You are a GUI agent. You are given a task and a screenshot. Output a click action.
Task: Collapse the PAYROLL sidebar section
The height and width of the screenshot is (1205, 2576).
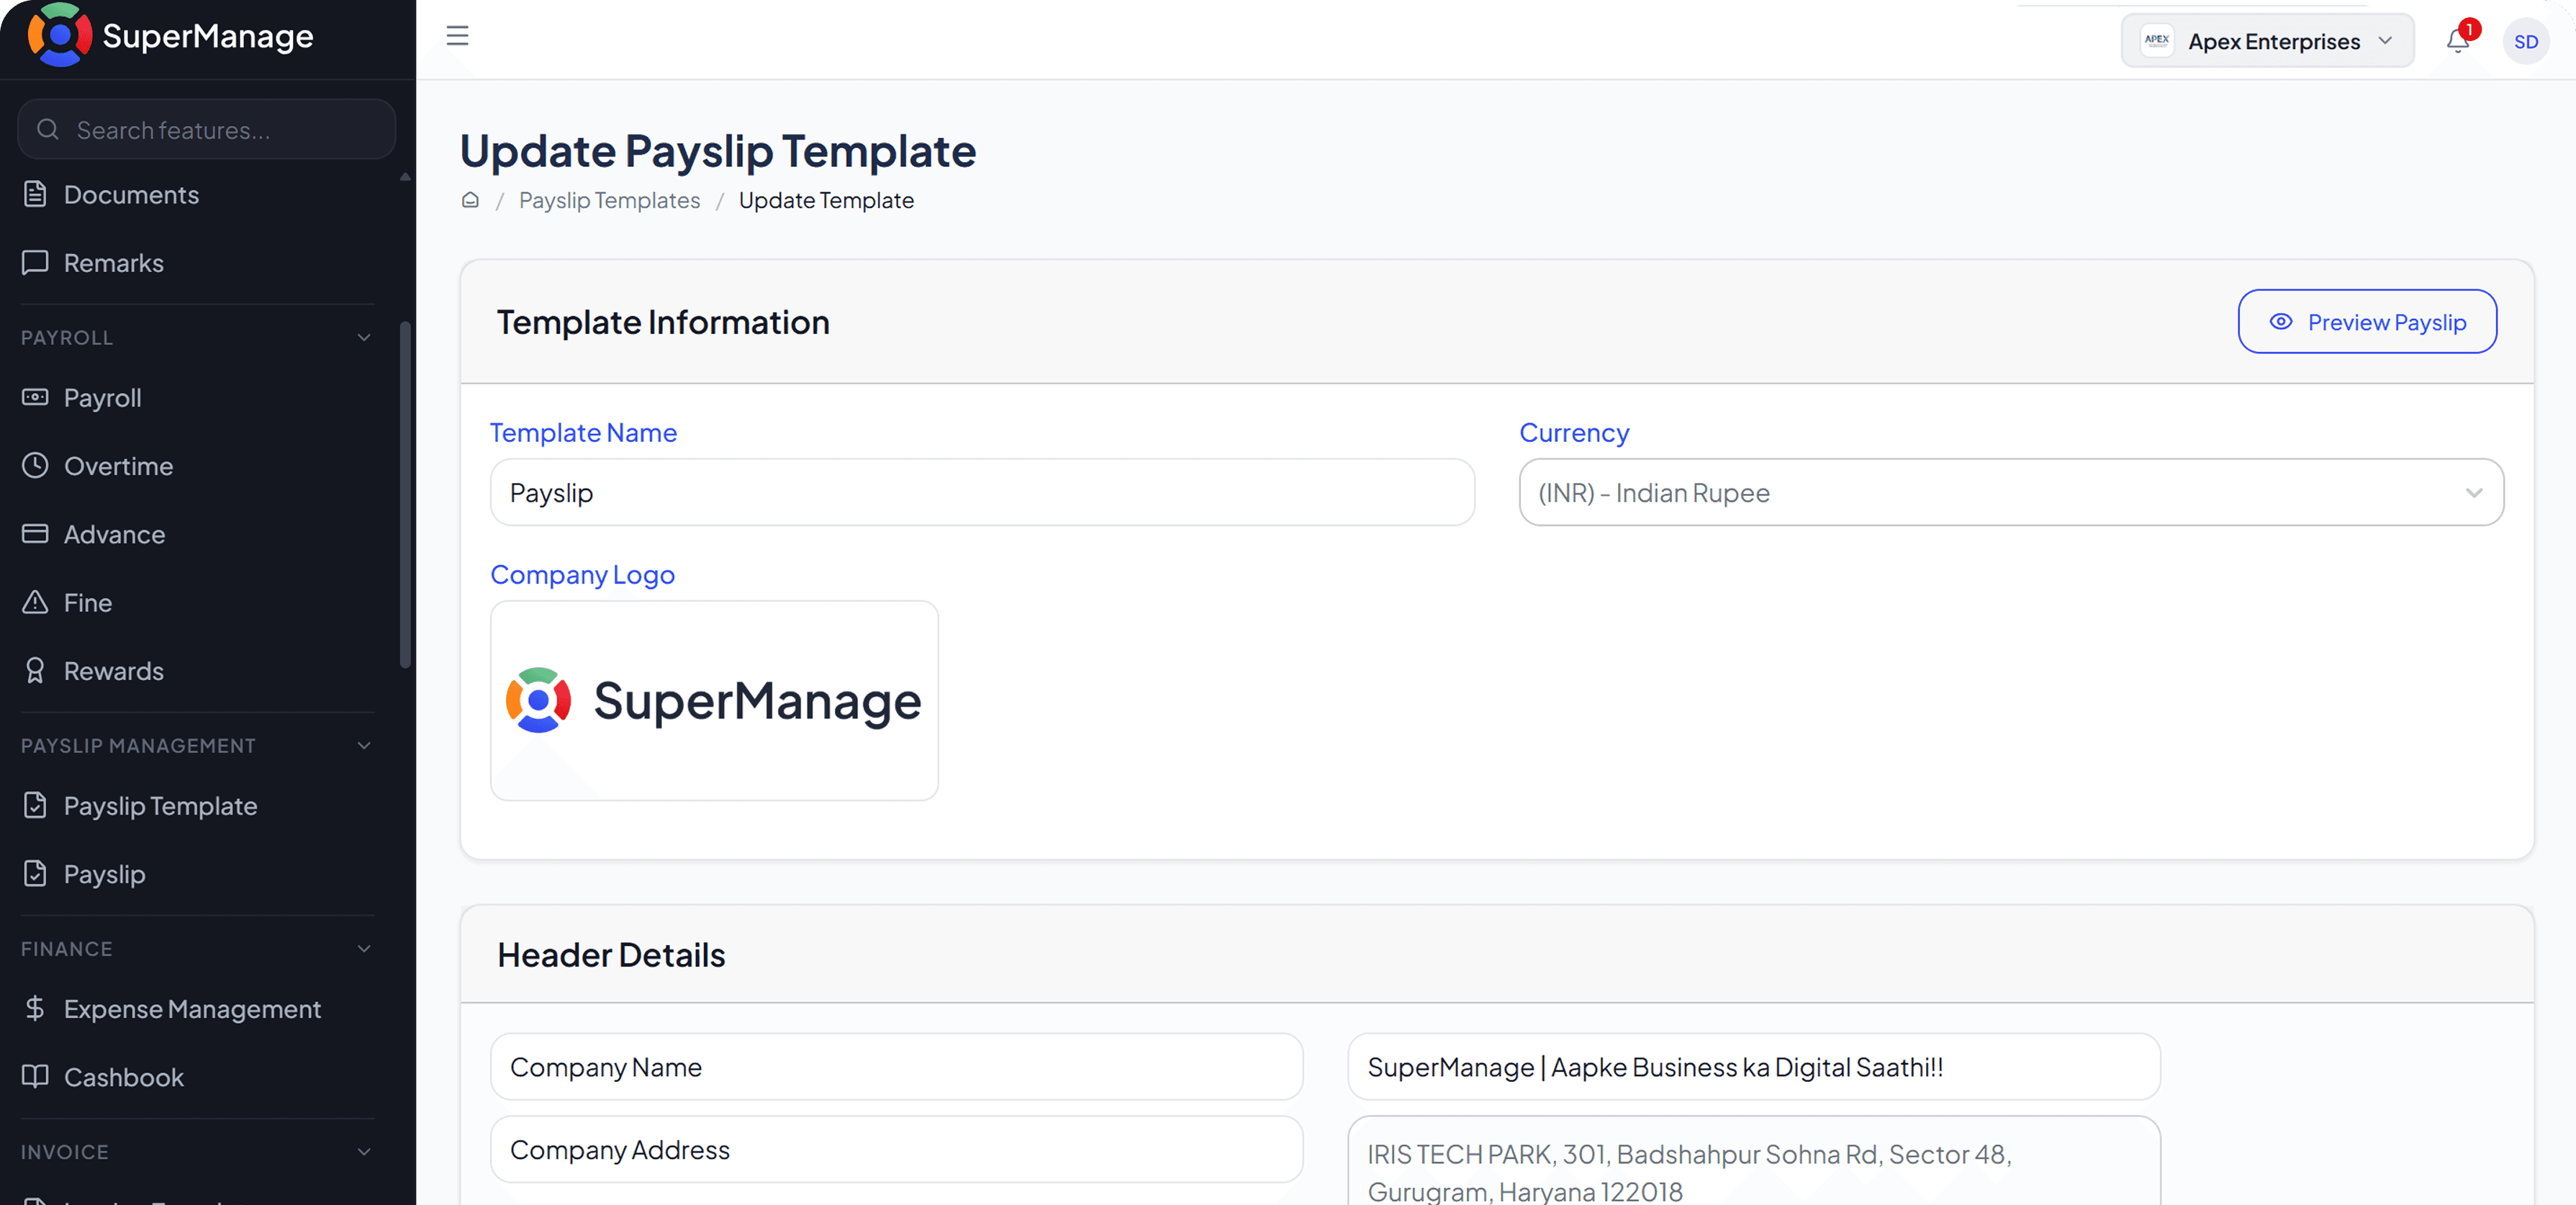coord(364,337)
